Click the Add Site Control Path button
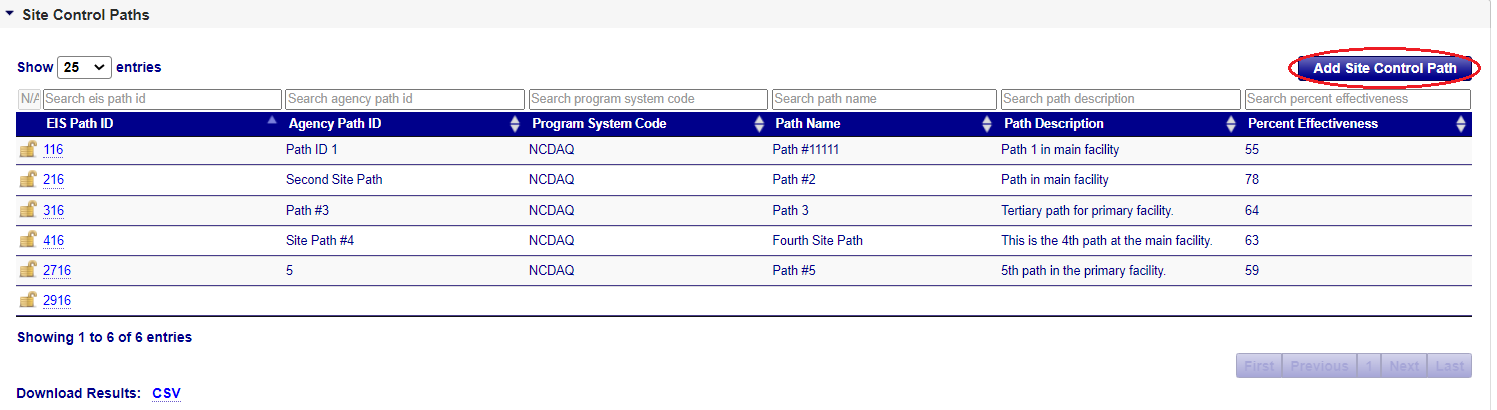Screen dimensions: 1497x410 (1385, 68)
